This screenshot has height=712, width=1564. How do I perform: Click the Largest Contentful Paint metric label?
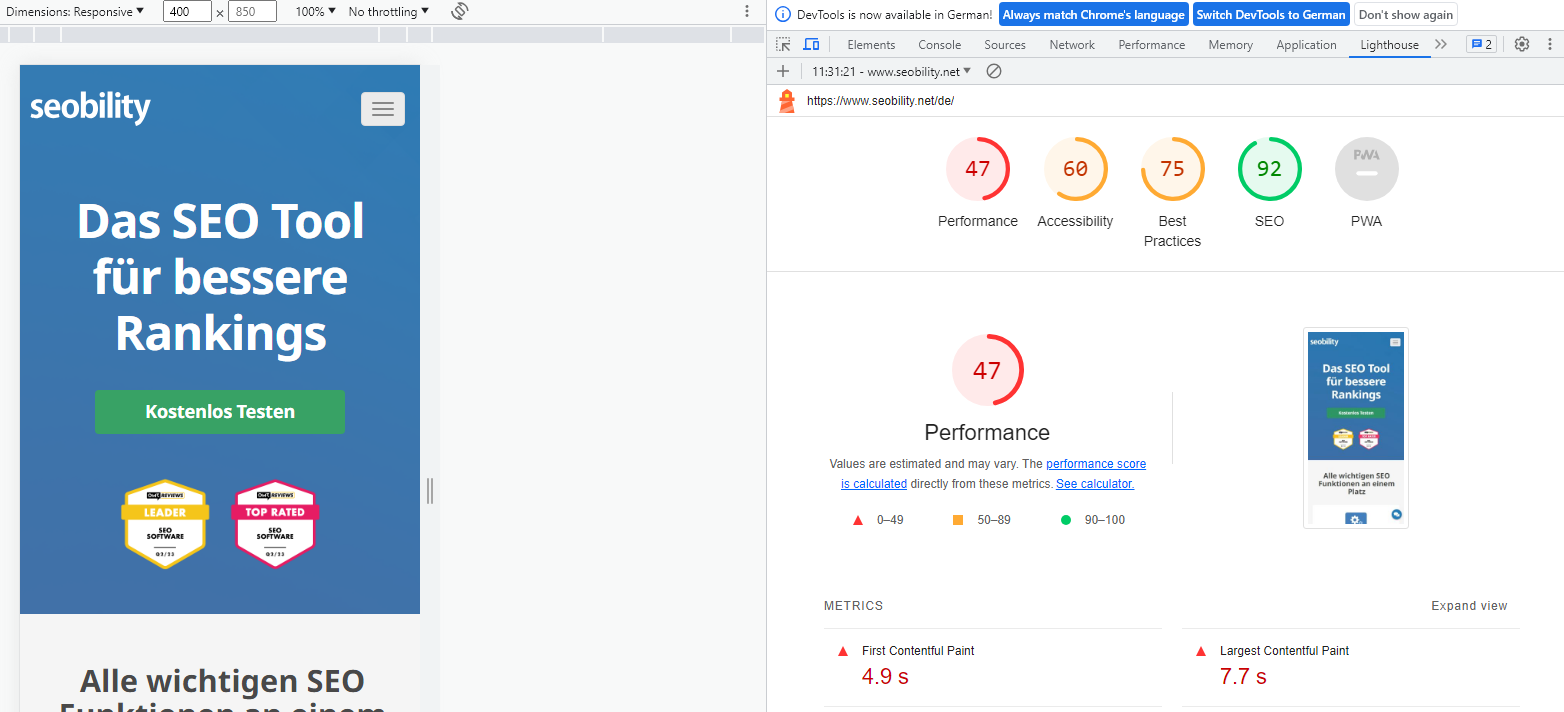(x=1285, y=651)
